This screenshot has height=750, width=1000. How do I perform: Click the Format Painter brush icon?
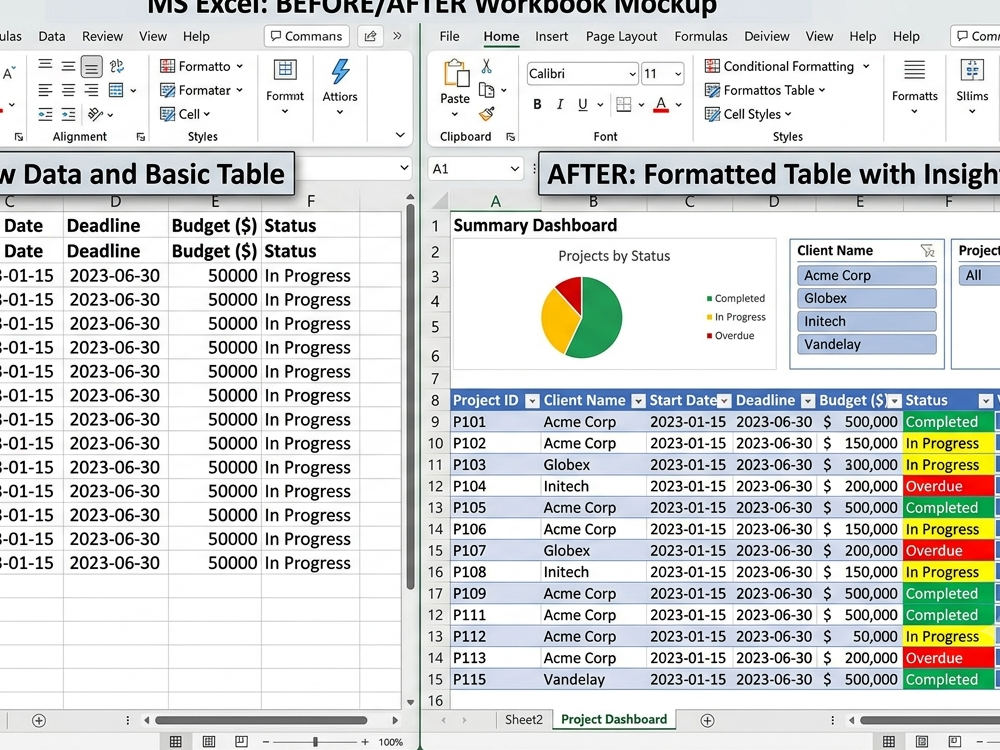pos(487,114)
